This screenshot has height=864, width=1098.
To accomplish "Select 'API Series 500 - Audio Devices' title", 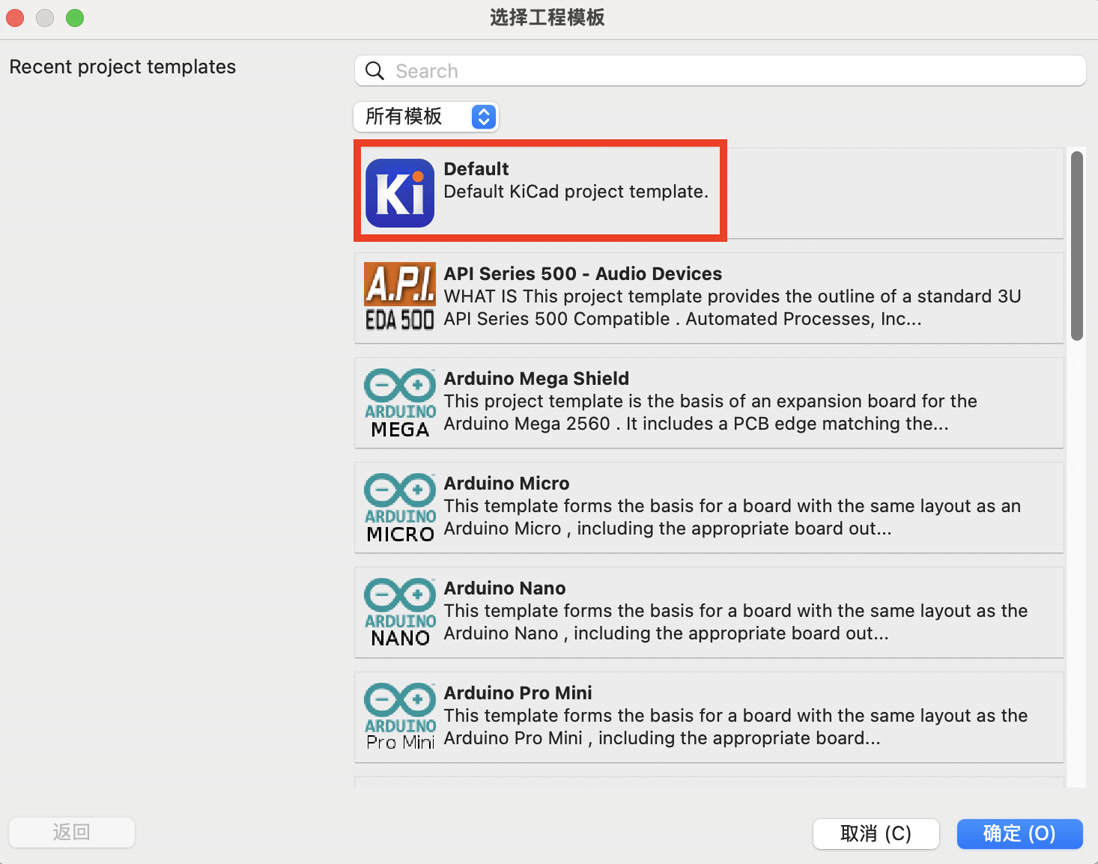I will coord(583,274).
